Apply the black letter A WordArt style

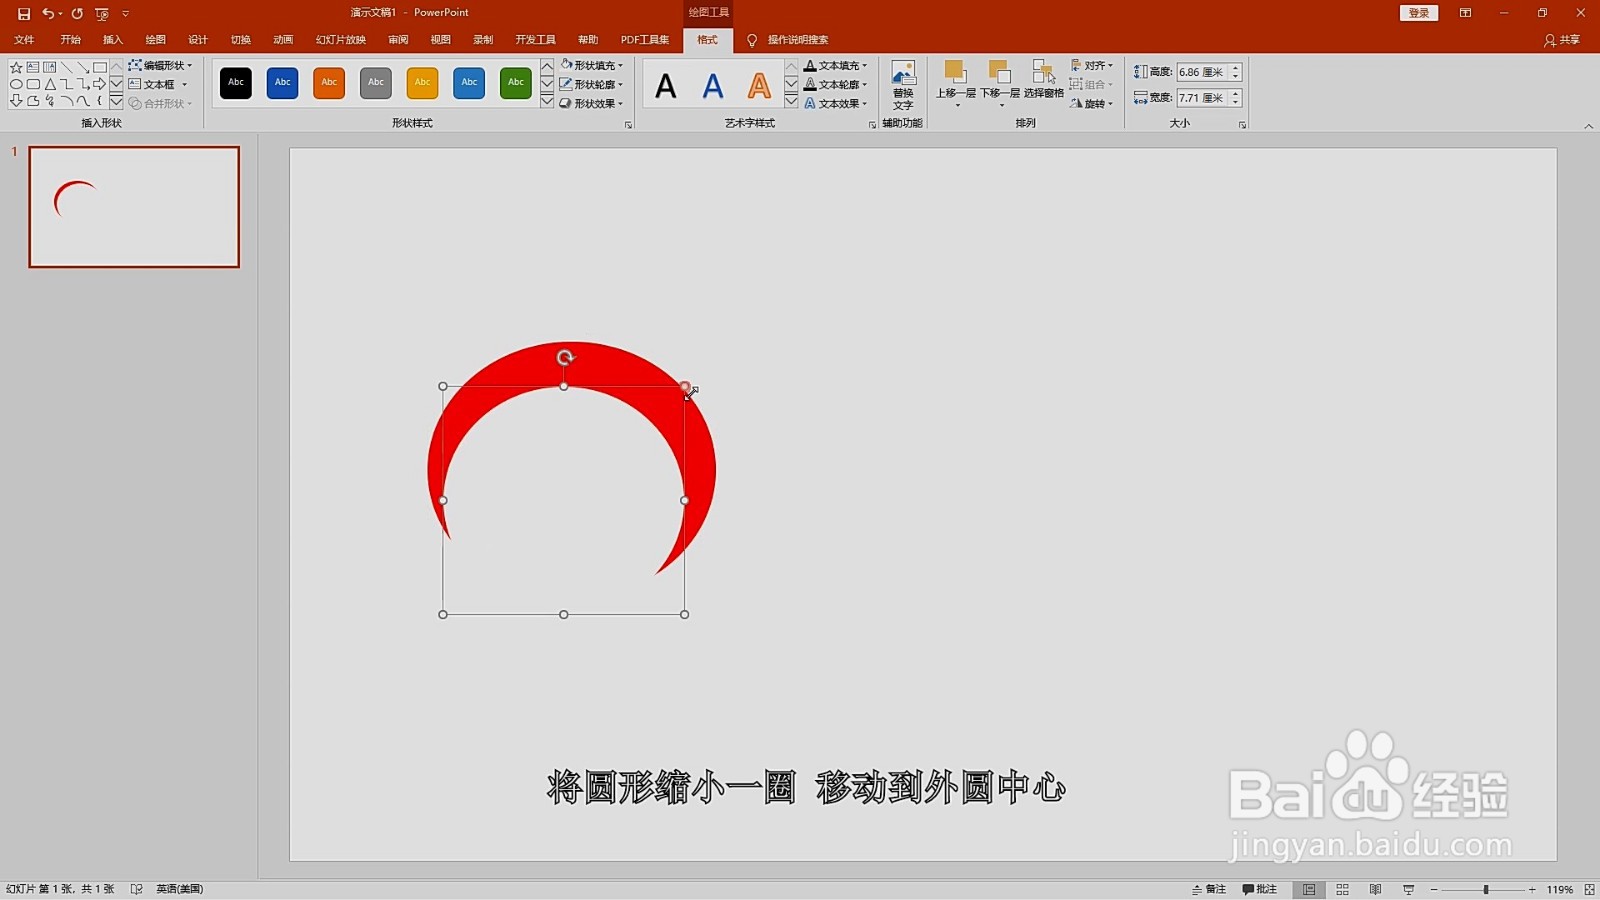pyautogui.click(x=666, y=86)
